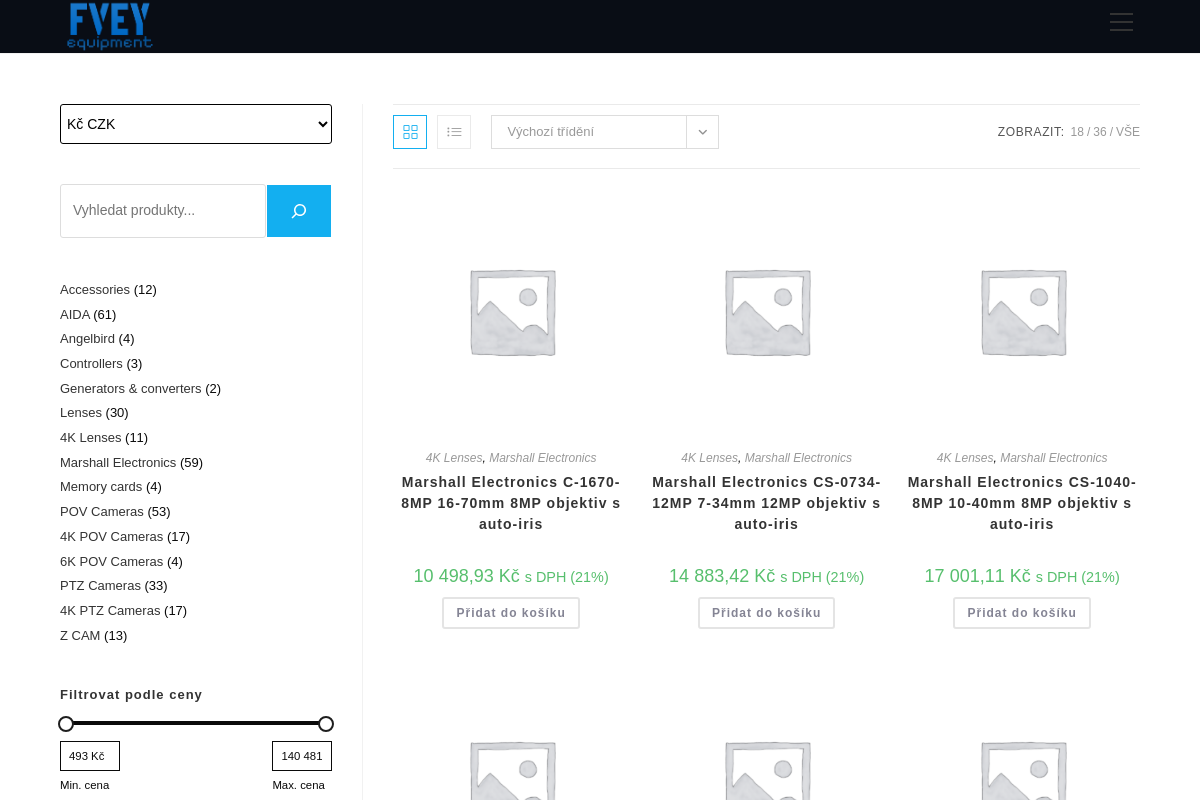Click the FVEY equipment logo
1200x800 pixels.
click(x=109, y=26)
